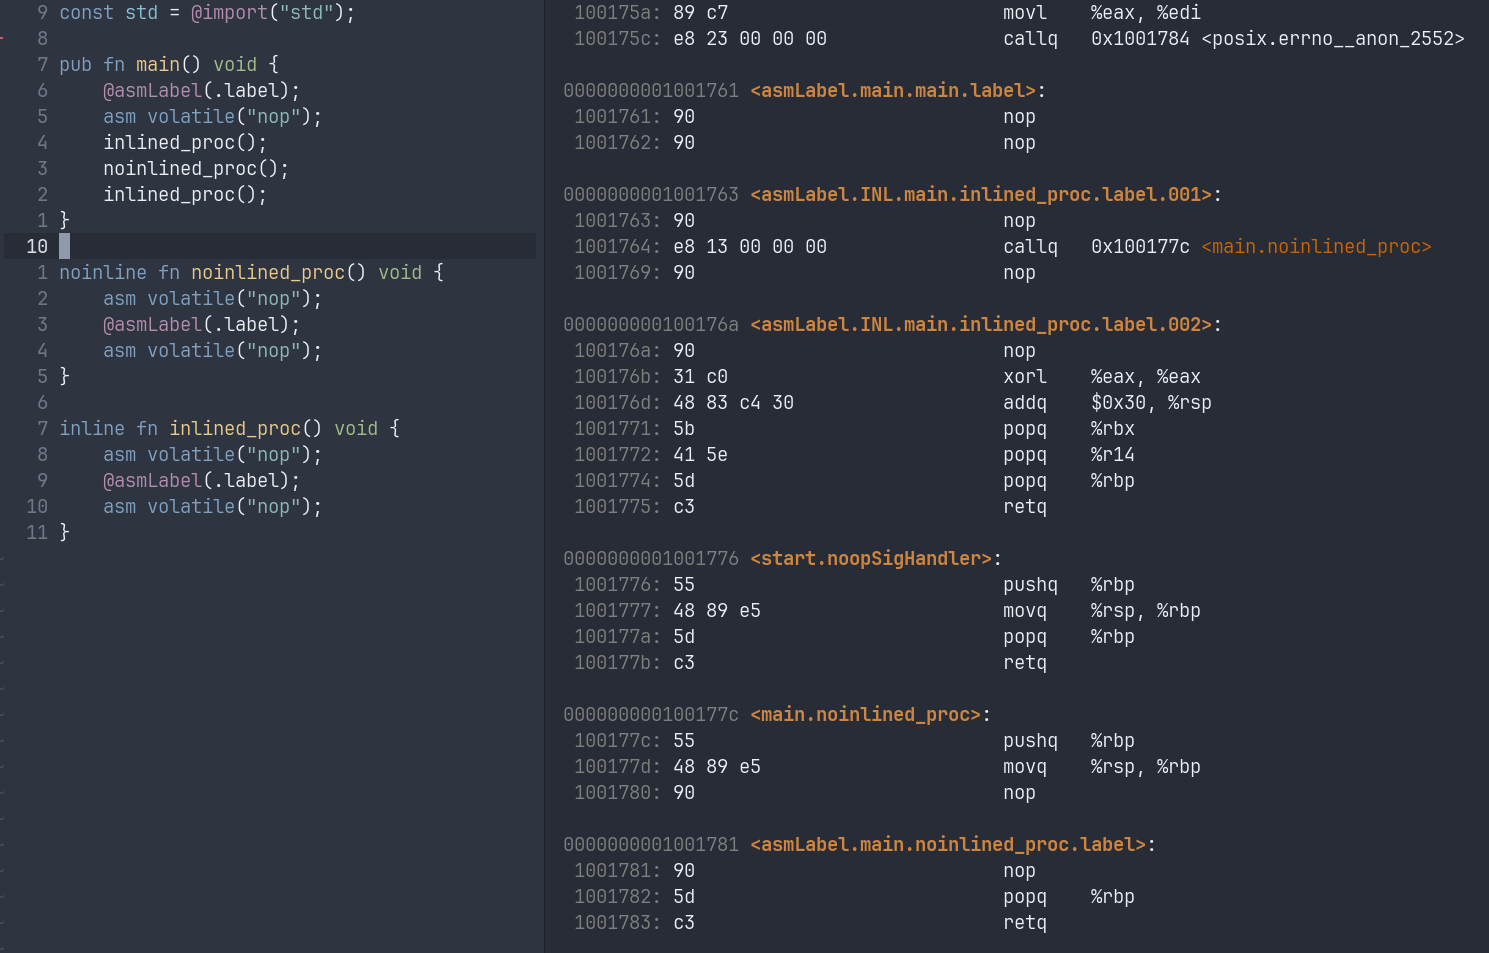Click the movl %eax, %edi instruction
Image resolution: width=1489 pixels, height=953 pixels.
[1100, 13]
